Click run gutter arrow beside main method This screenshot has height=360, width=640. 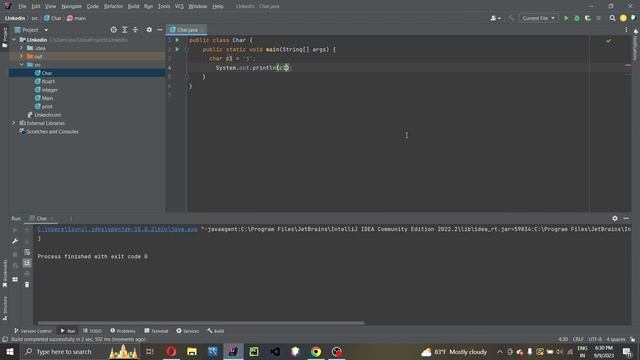point(177,49)
